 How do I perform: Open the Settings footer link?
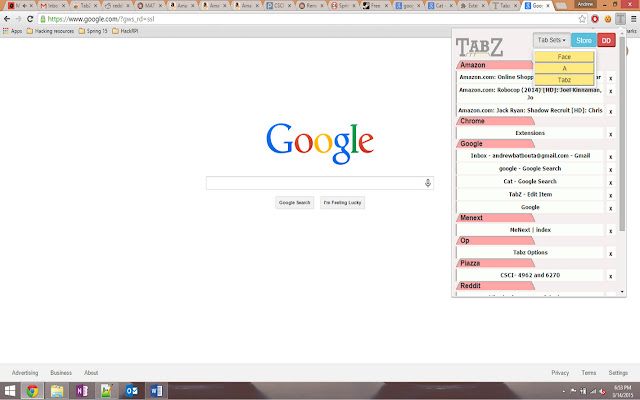(618, 373)
